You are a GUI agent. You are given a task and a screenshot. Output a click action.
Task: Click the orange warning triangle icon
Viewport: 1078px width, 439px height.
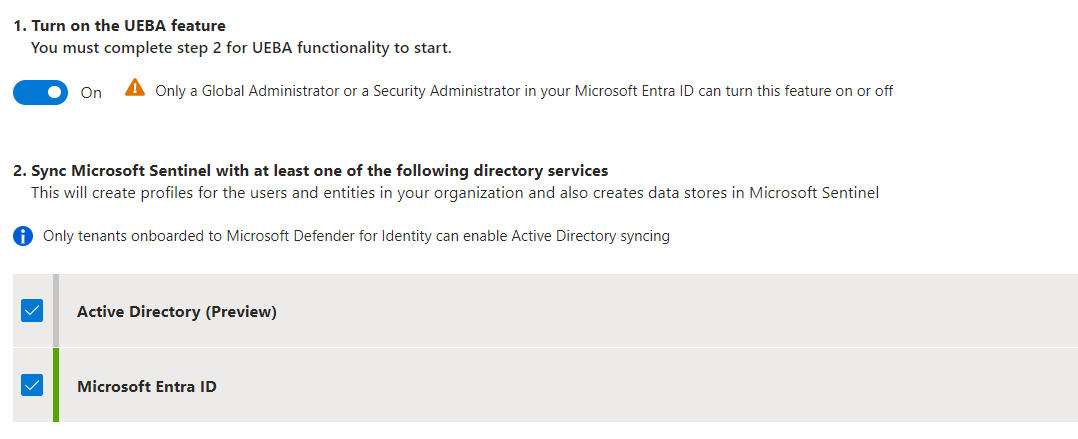[135, 87]
